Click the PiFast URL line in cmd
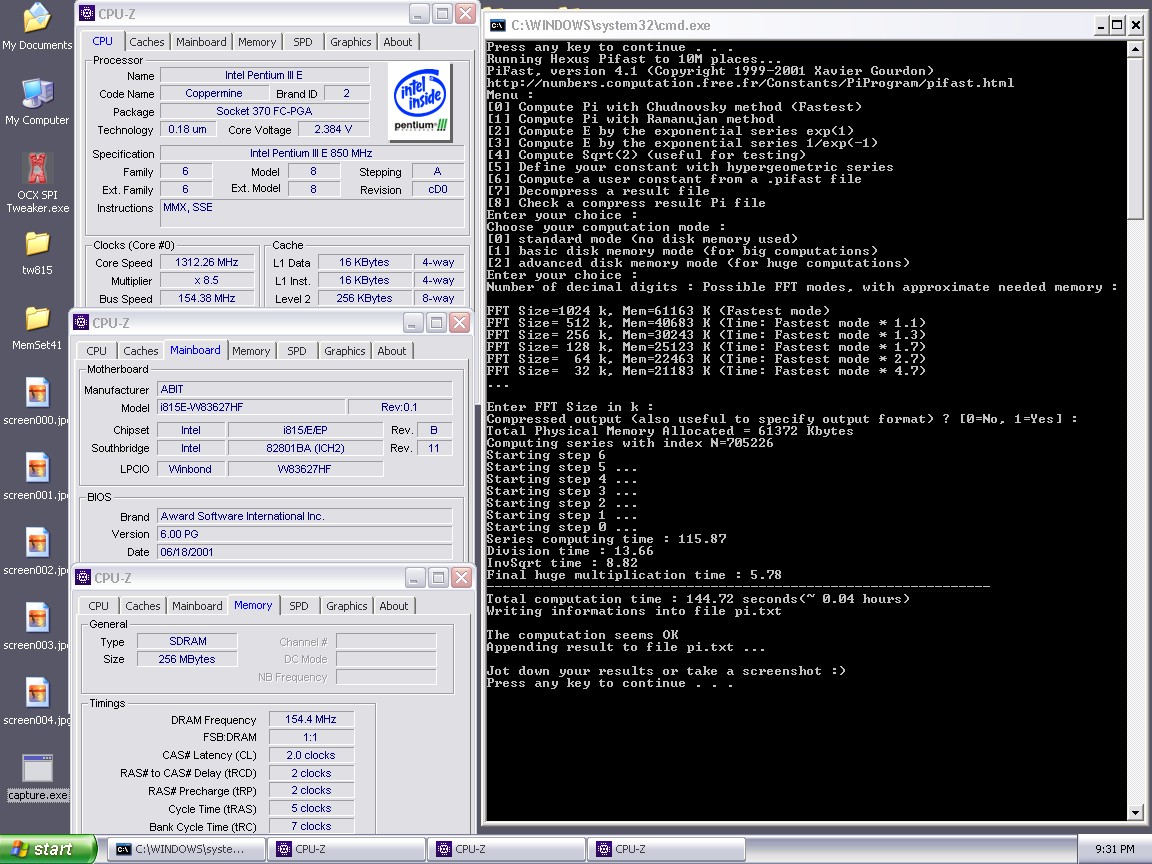This screenshot has height=864, width=1152. point(750,83)
